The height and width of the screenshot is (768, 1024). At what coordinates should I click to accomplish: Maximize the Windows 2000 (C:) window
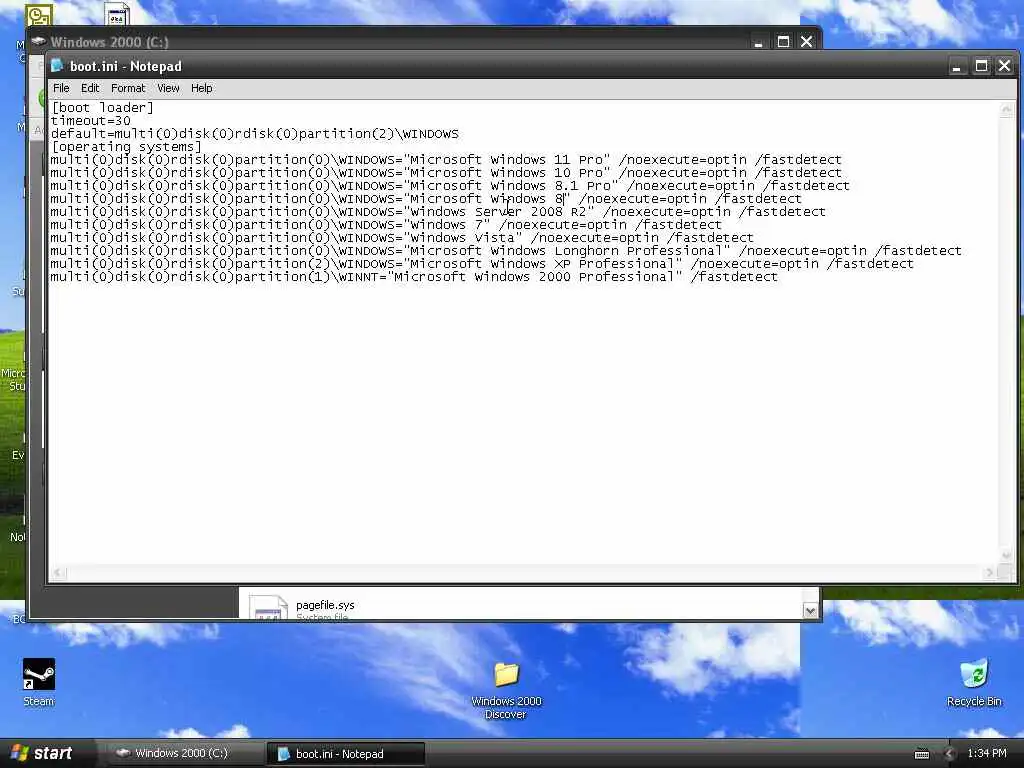coord(783,42)
